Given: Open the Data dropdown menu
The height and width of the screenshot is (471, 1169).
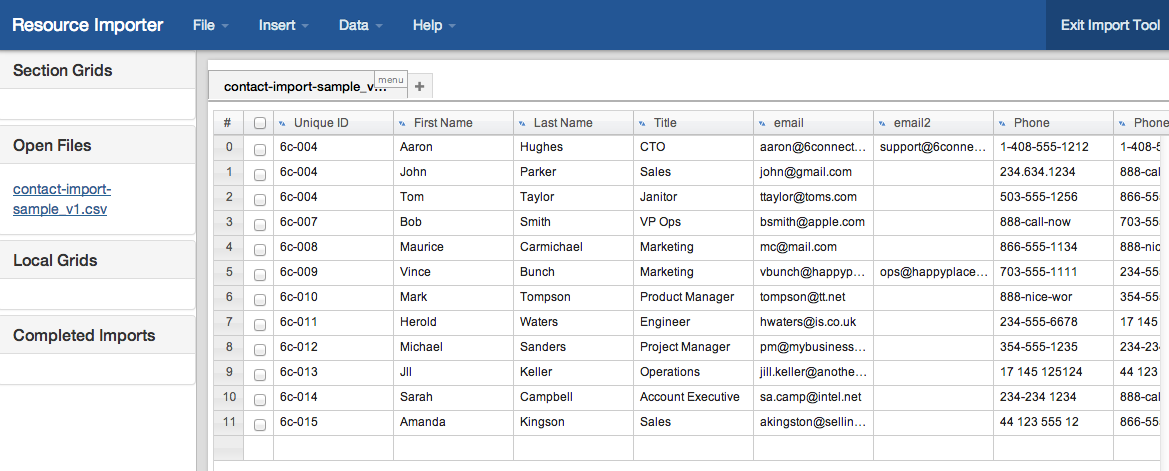Looking at the screenshot, I should point(360,25).
